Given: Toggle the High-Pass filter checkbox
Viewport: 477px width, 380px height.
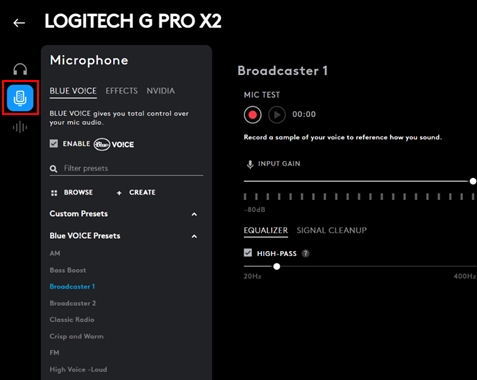Looking at the screenshot, I should (x=248, y=253).
